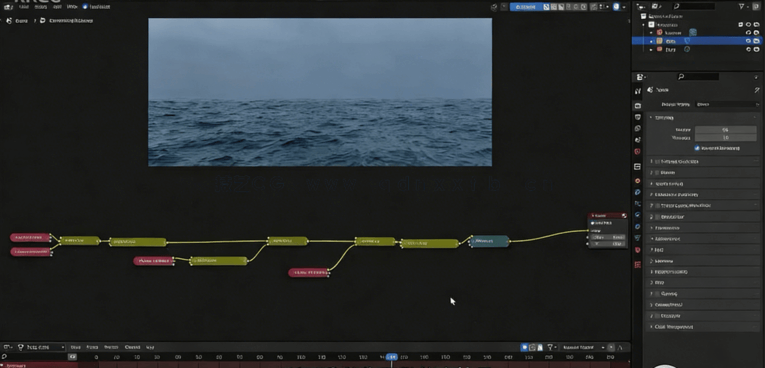Screen dimensions: 765x368
Task: Open the blue wrench Modifiers tab
Action: [x=638, y=192]
